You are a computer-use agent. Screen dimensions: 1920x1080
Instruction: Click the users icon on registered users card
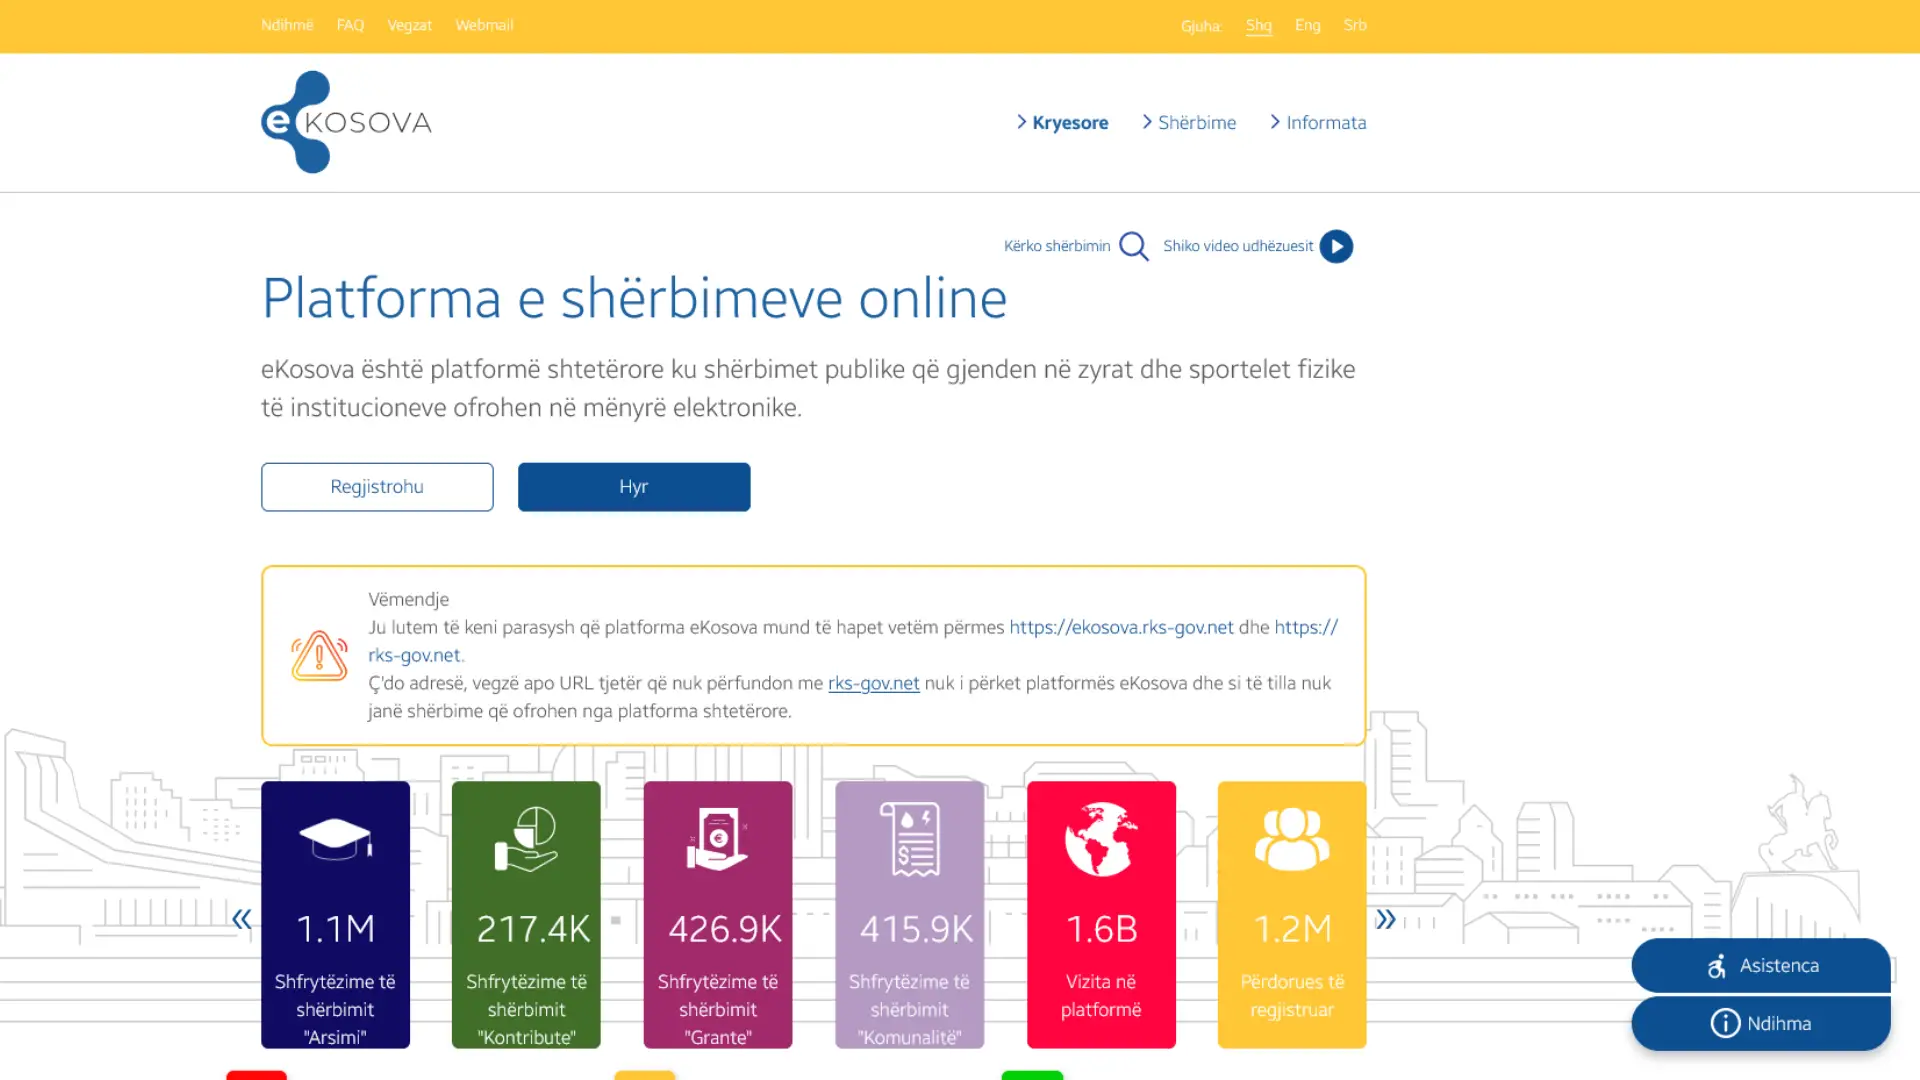1292,839
